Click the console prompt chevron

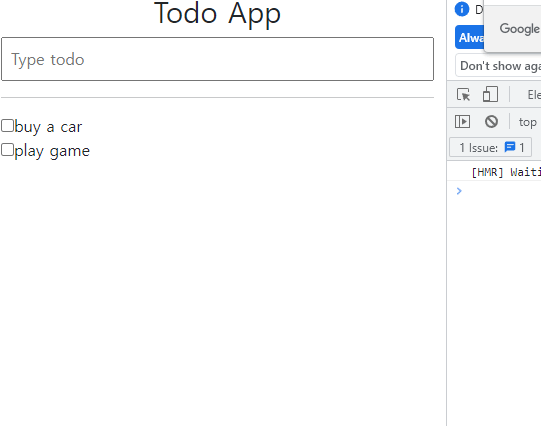459,191
